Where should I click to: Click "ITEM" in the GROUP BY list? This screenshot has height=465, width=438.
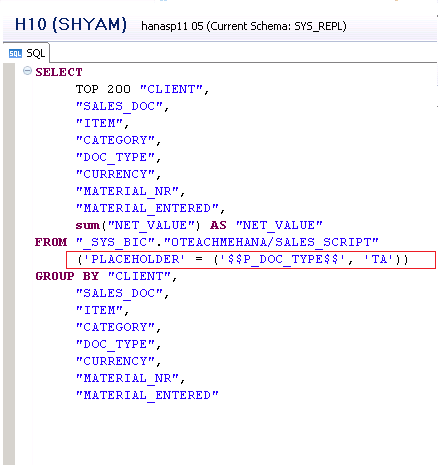coord(99,310)
